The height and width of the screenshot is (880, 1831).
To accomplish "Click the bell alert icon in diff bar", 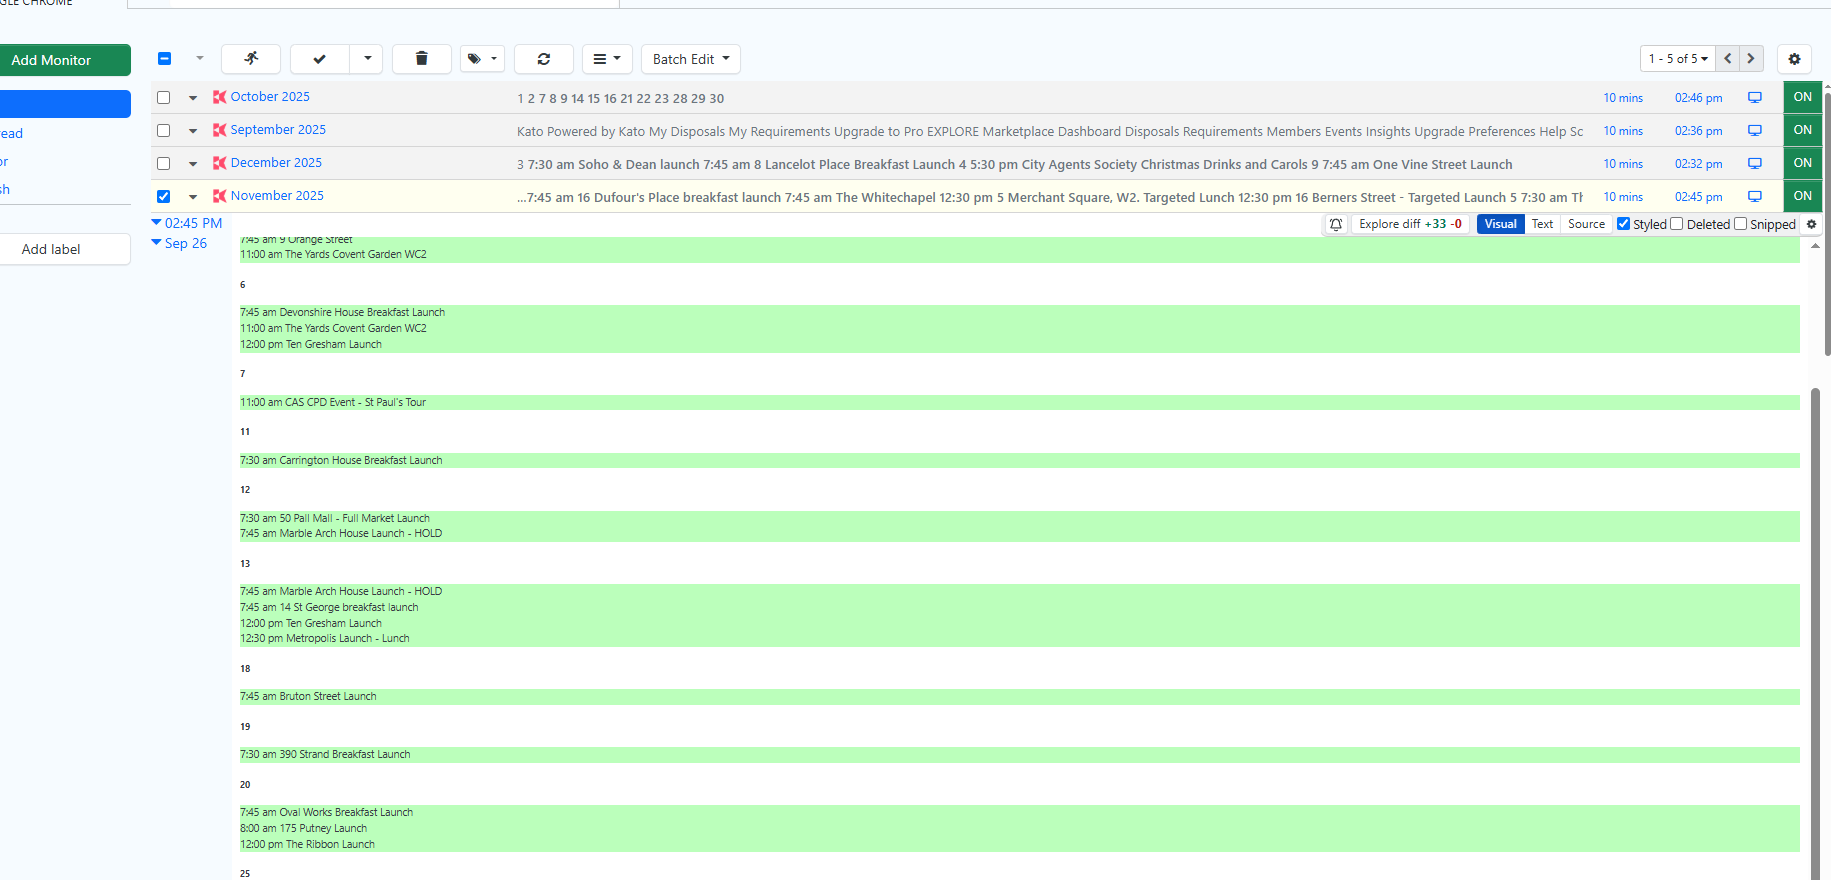I will click(x=1335, y=224).
